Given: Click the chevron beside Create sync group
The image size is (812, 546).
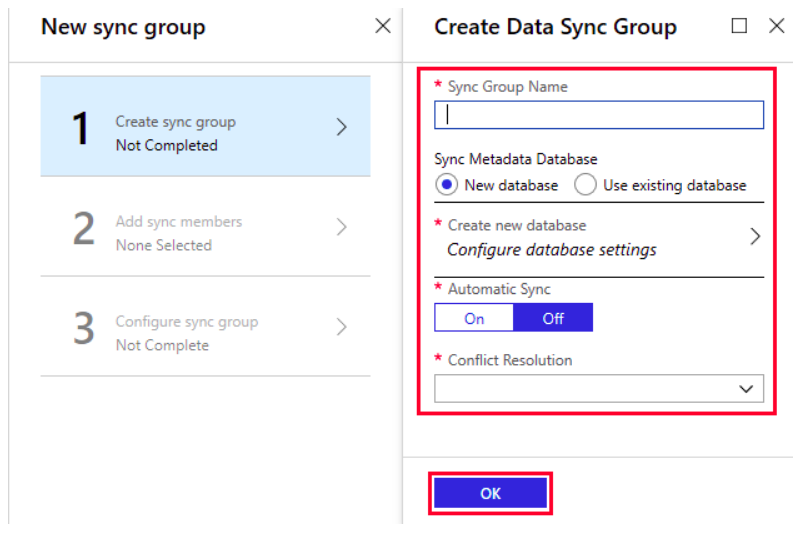Looking at the screenshot, I should (x=341, y=128).
